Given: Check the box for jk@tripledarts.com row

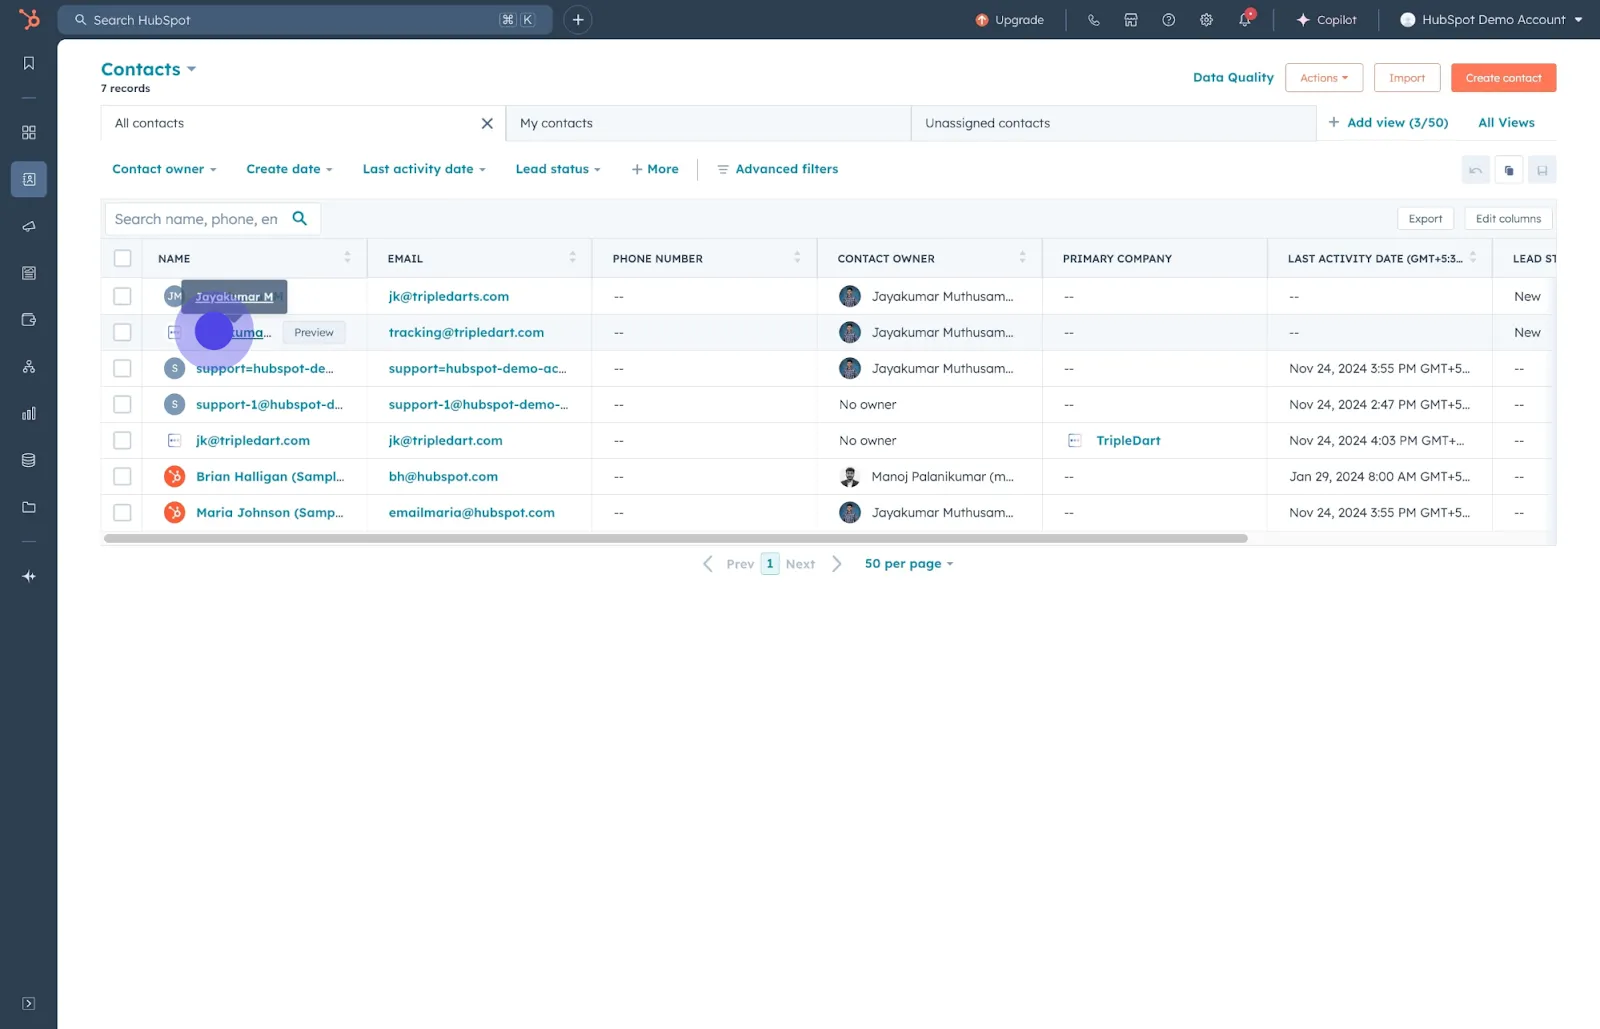Looking at the screenshot, I should point(122,296).
